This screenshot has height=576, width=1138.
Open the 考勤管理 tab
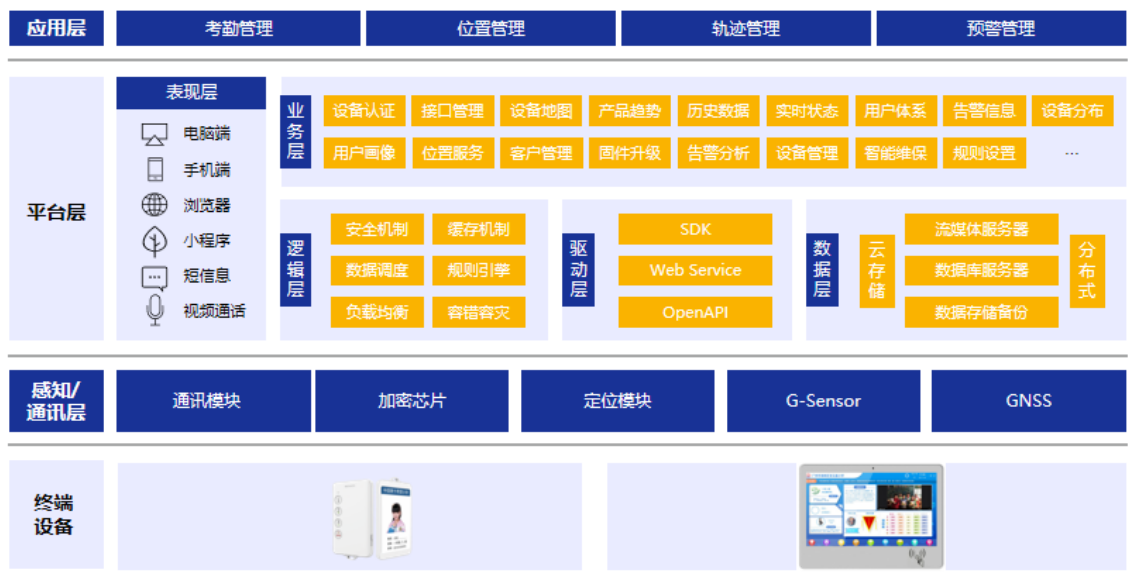238,29
